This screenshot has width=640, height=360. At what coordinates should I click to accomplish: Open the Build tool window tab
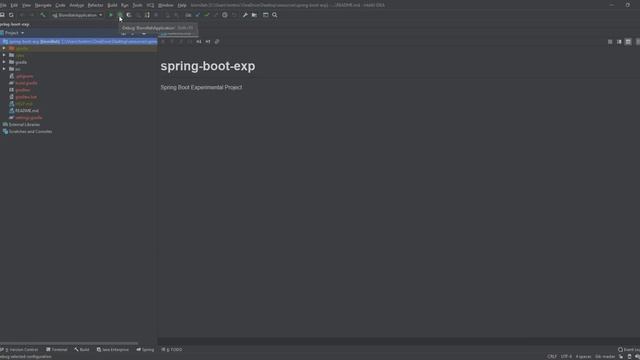pyautogui.click(x=82, y=350)
